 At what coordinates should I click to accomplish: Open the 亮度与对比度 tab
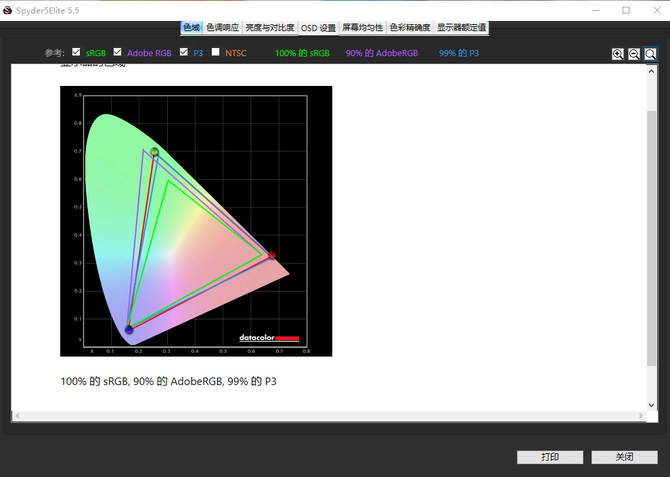coord(270,28)
